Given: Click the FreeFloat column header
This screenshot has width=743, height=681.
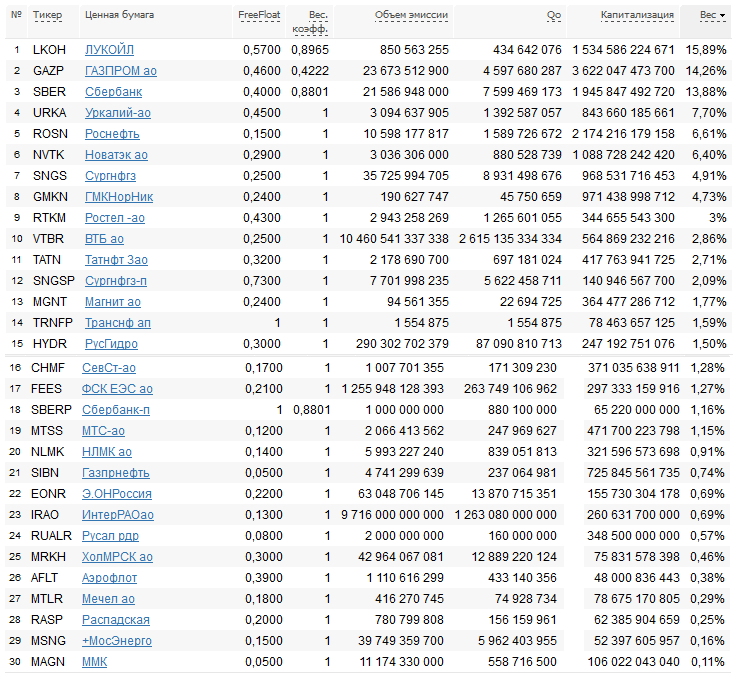Looking at the screenshot, I should pos(259,15).
